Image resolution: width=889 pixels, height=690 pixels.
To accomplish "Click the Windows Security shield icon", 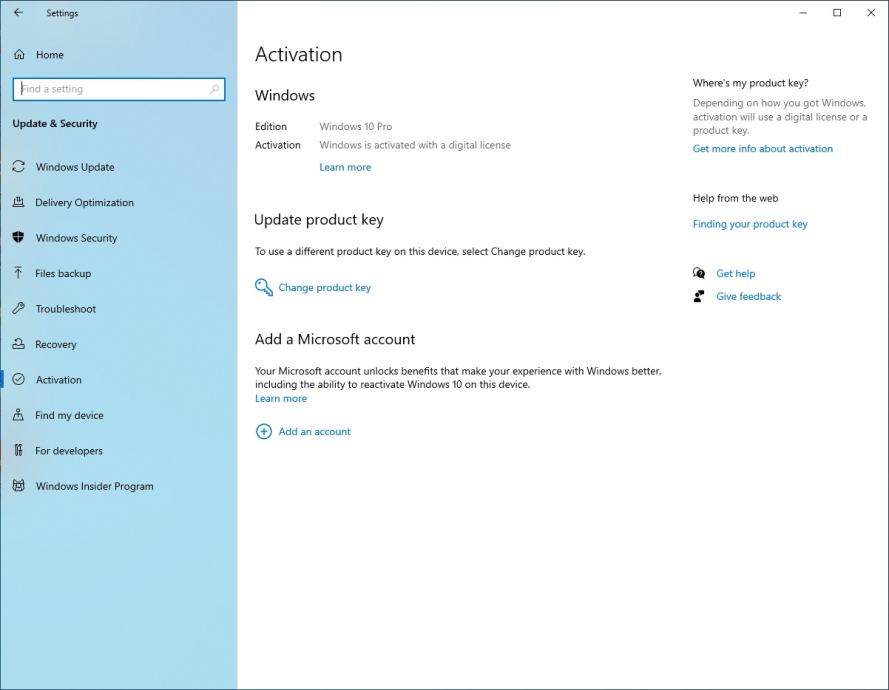I will point(18,238).
